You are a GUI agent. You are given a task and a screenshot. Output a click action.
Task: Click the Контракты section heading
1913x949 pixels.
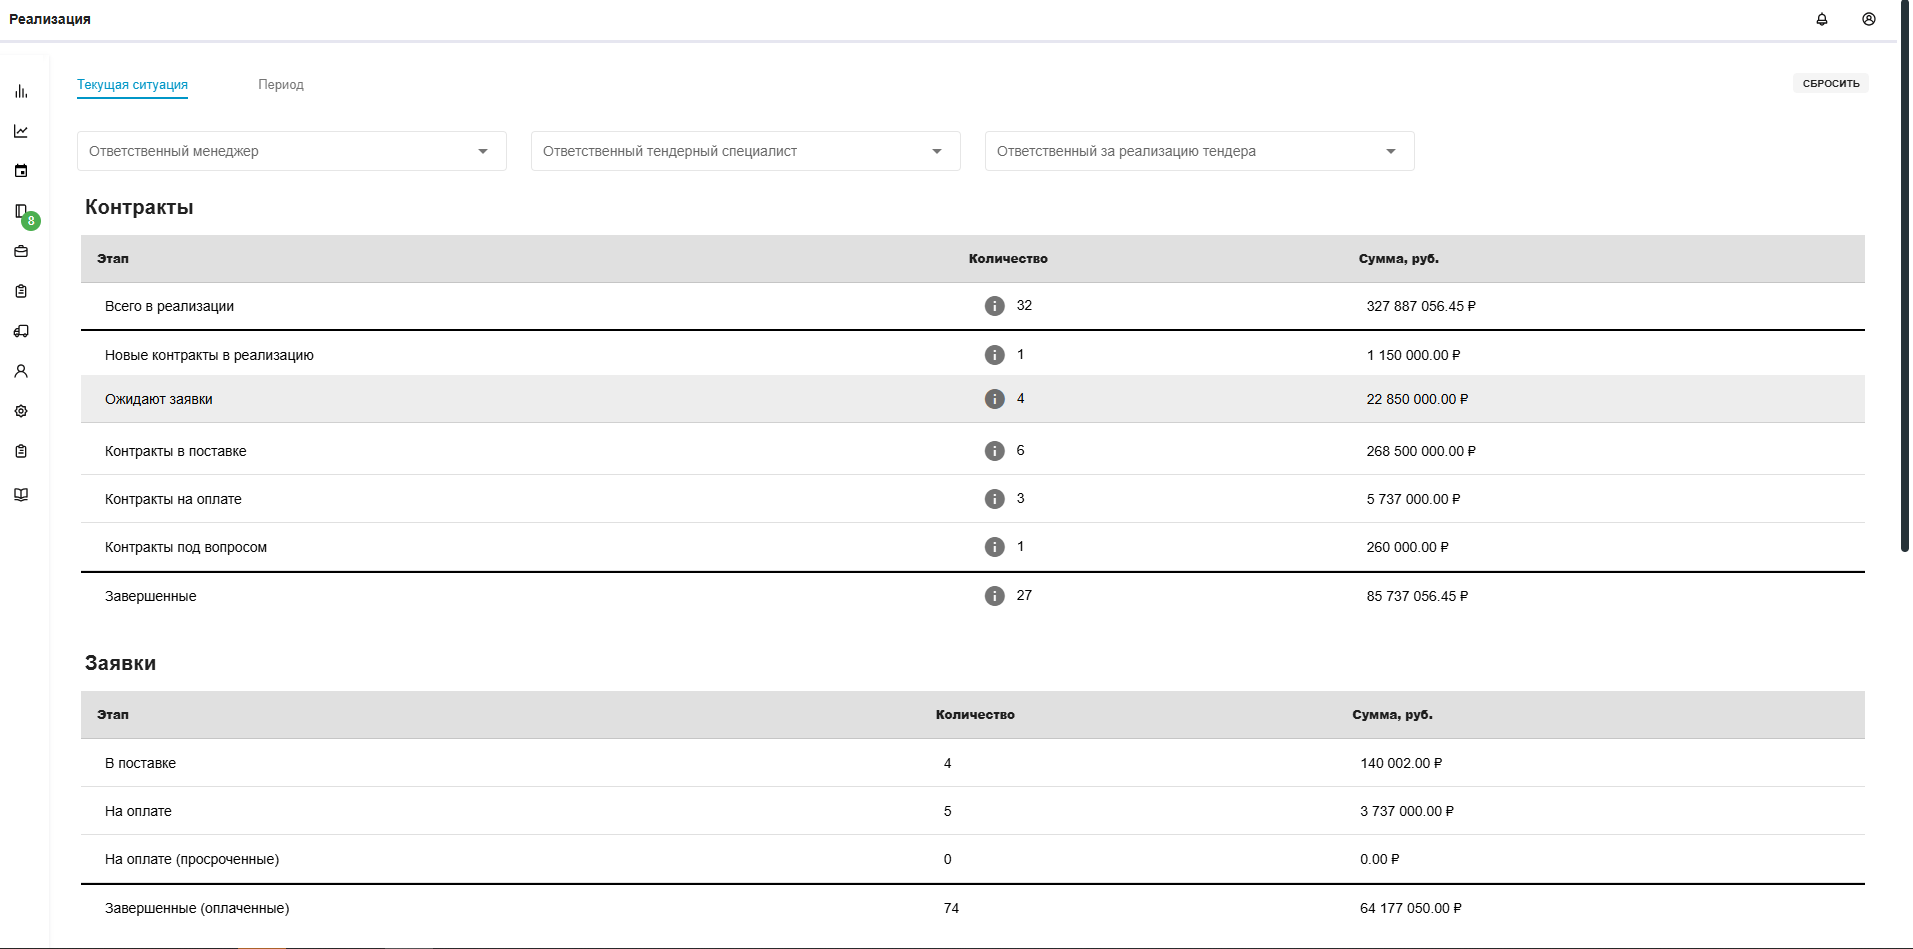pos(139,207)
